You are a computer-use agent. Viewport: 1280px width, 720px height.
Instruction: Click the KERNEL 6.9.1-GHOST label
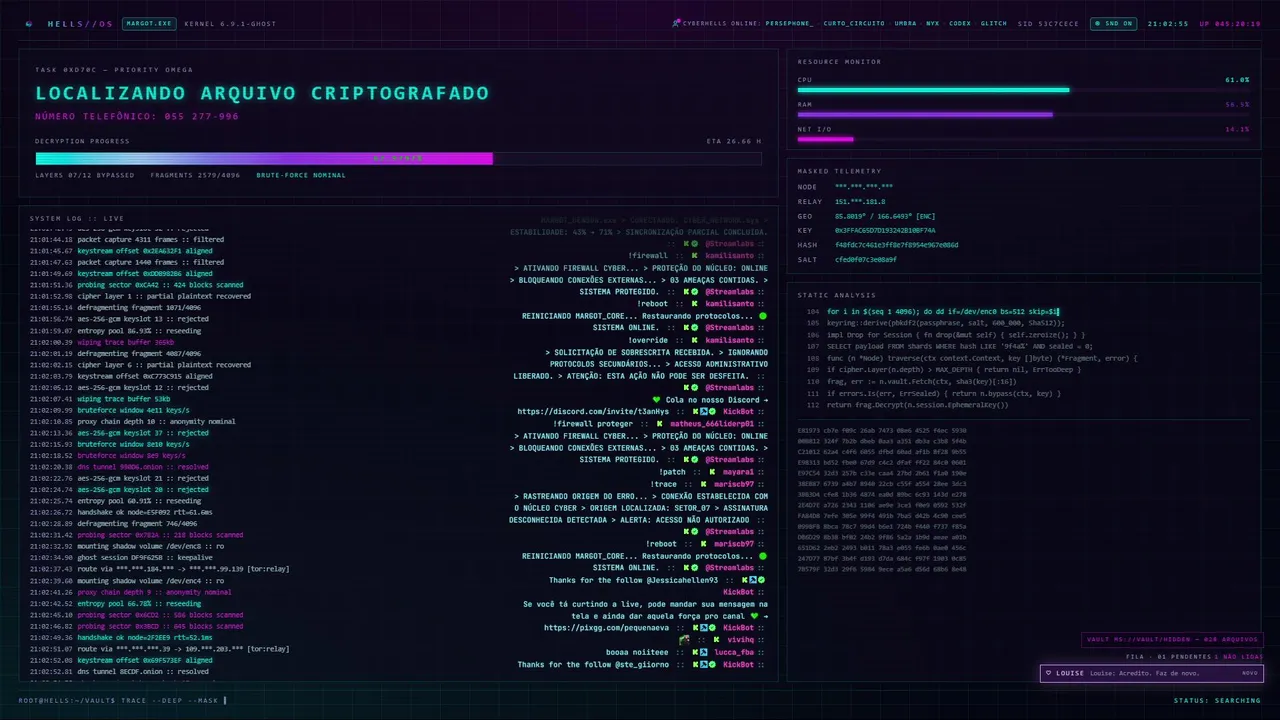pos(230,23)
